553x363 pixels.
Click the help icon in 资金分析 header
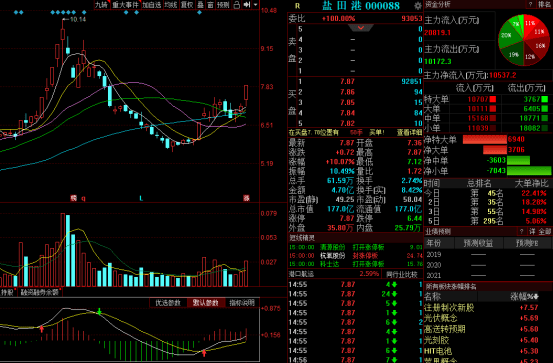click(x=530, y=4)
